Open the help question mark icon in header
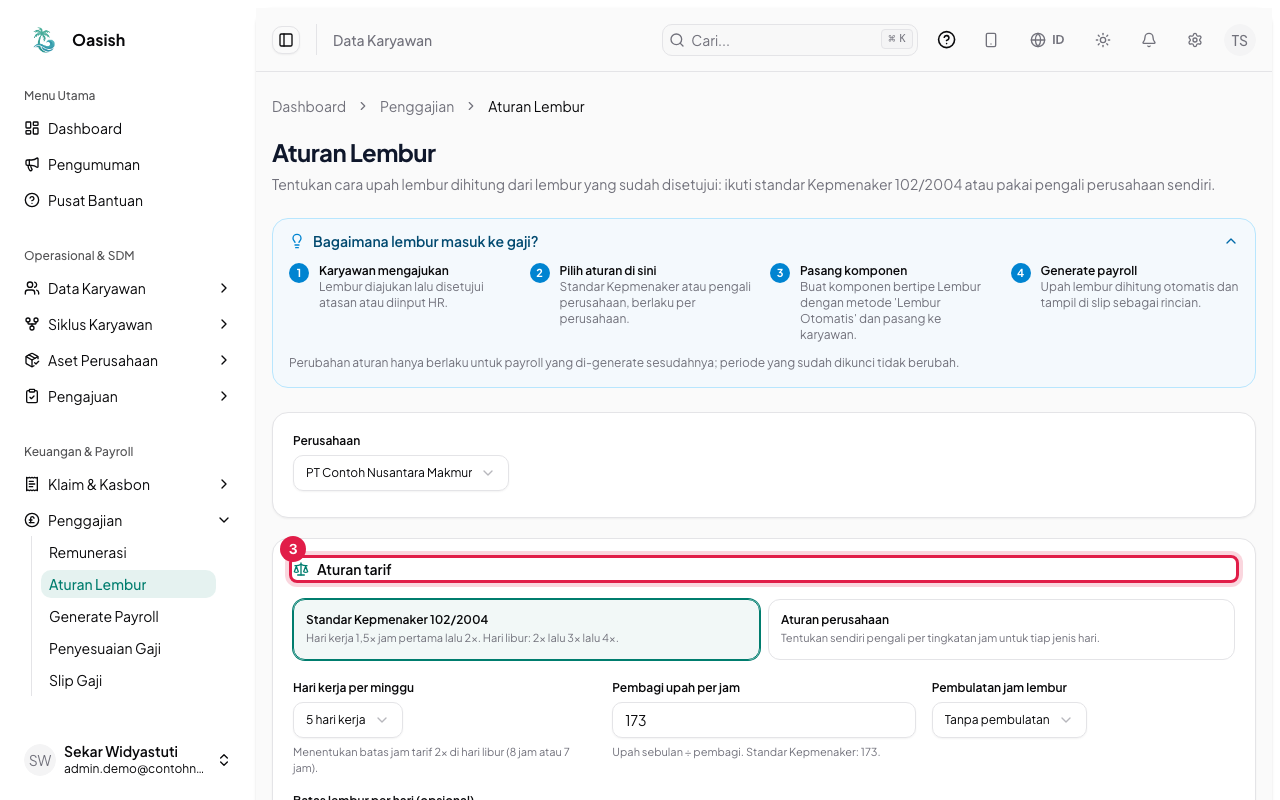The height and width of the screenshot is (800, 1280). pyautogui.click(x=947, y=40)
